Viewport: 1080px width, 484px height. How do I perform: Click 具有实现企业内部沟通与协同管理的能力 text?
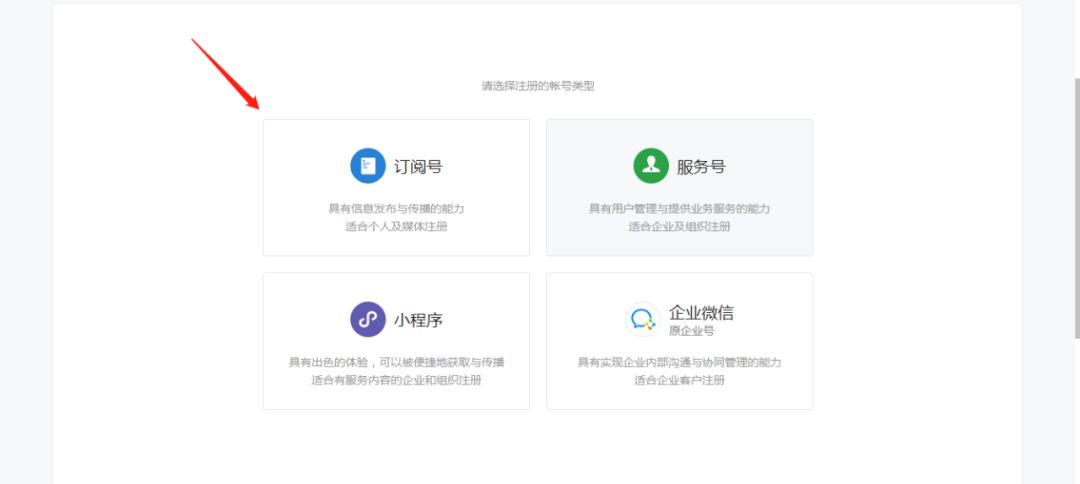tap(679, 362)
